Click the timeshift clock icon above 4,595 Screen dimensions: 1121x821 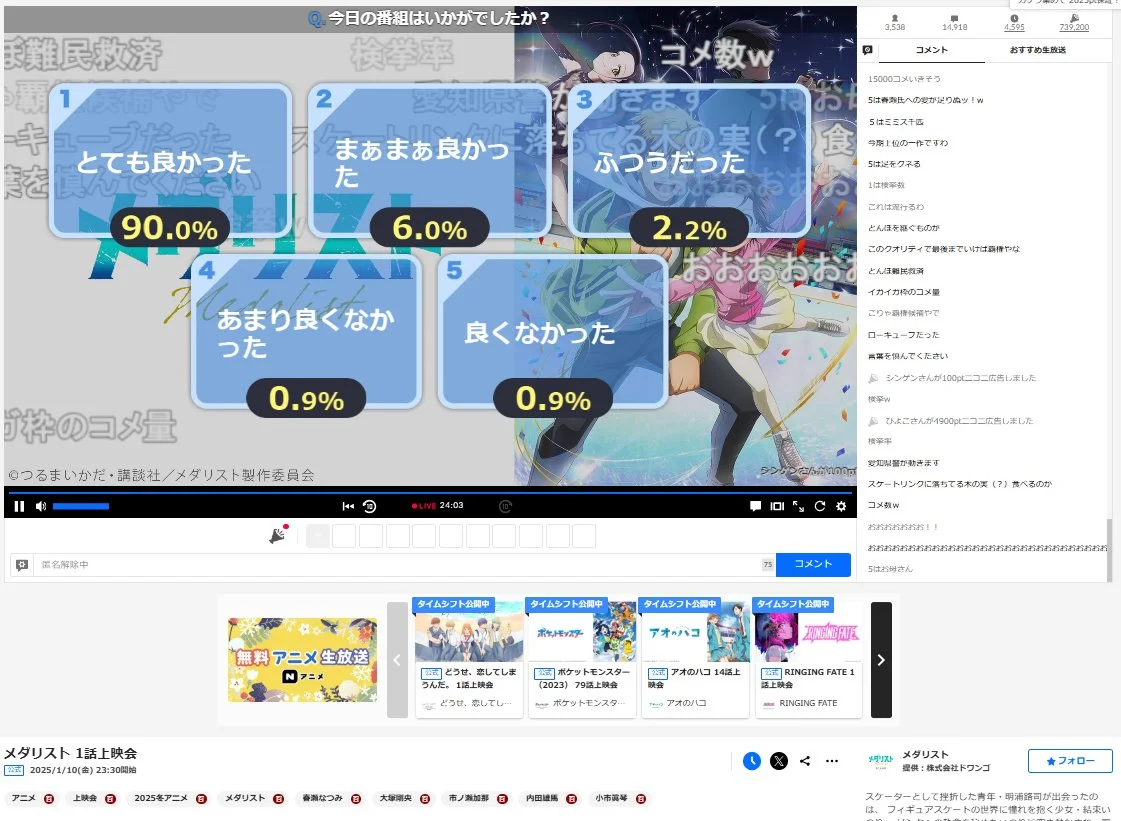point(1014,18)
